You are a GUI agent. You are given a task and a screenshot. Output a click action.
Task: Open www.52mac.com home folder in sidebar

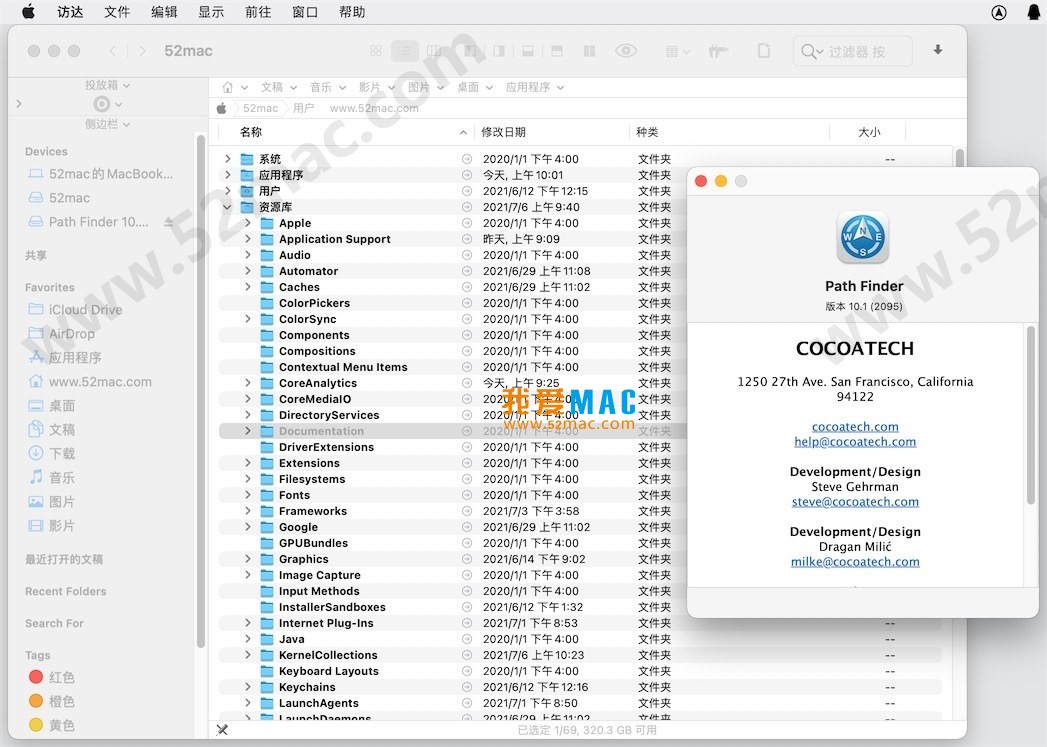click(89, 382)
